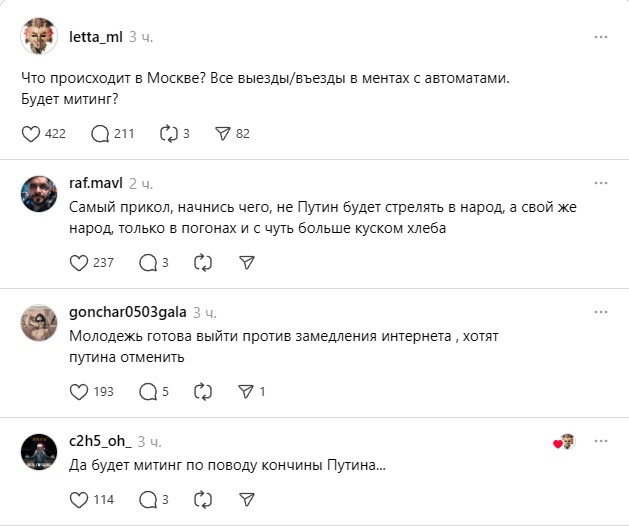Send raf.mavl's comment via share icon
629x526 pixels.
tap(248, 262)
